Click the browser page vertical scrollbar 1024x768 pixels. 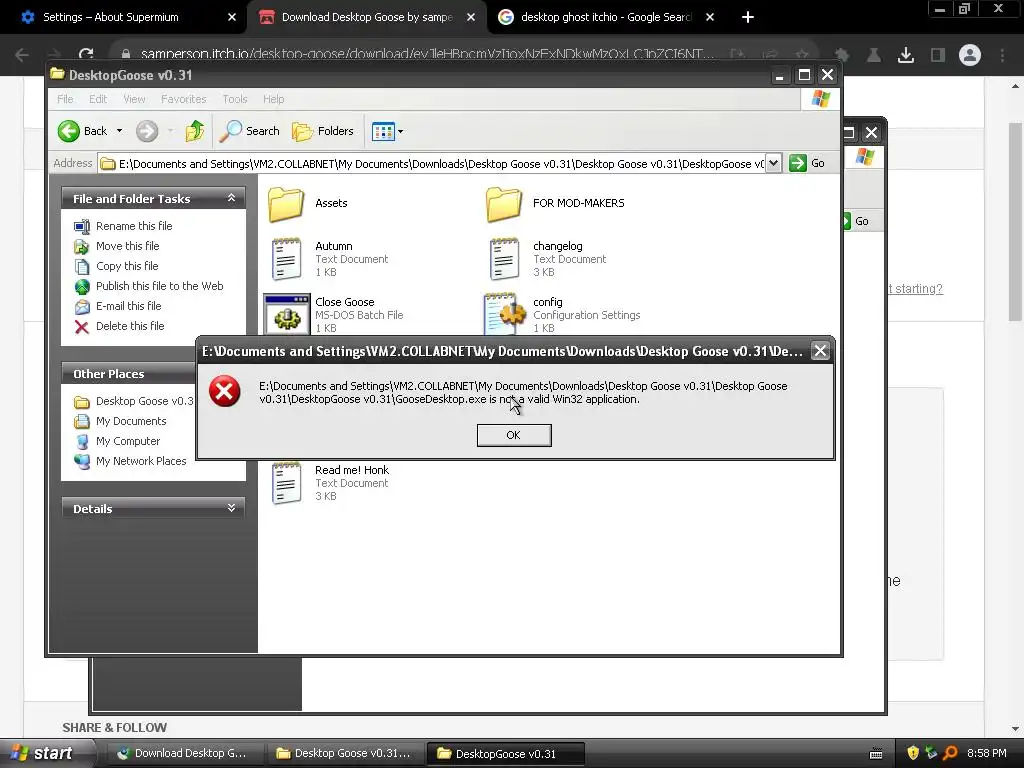click(1015, 222)
